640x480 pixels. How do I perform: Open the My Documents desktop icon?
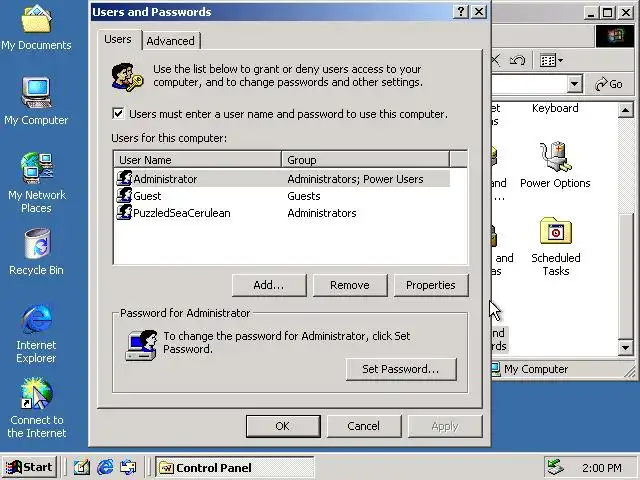36,27
